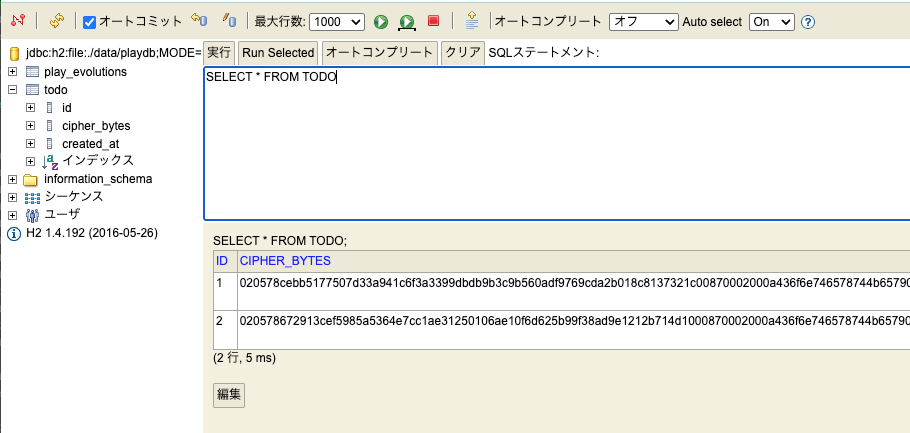The height and width of the screenshot is (433, 910).
Task: Click the オートコンプリート button
Action: tap(379, 53)
